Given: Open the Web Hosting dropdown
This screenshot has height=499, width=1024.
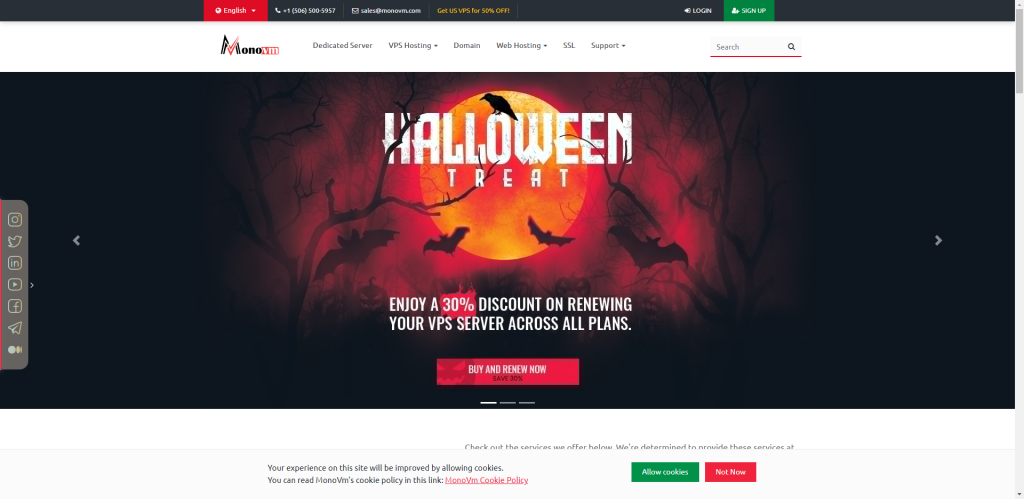Looking at the screenshot, I should coord(521,46).
